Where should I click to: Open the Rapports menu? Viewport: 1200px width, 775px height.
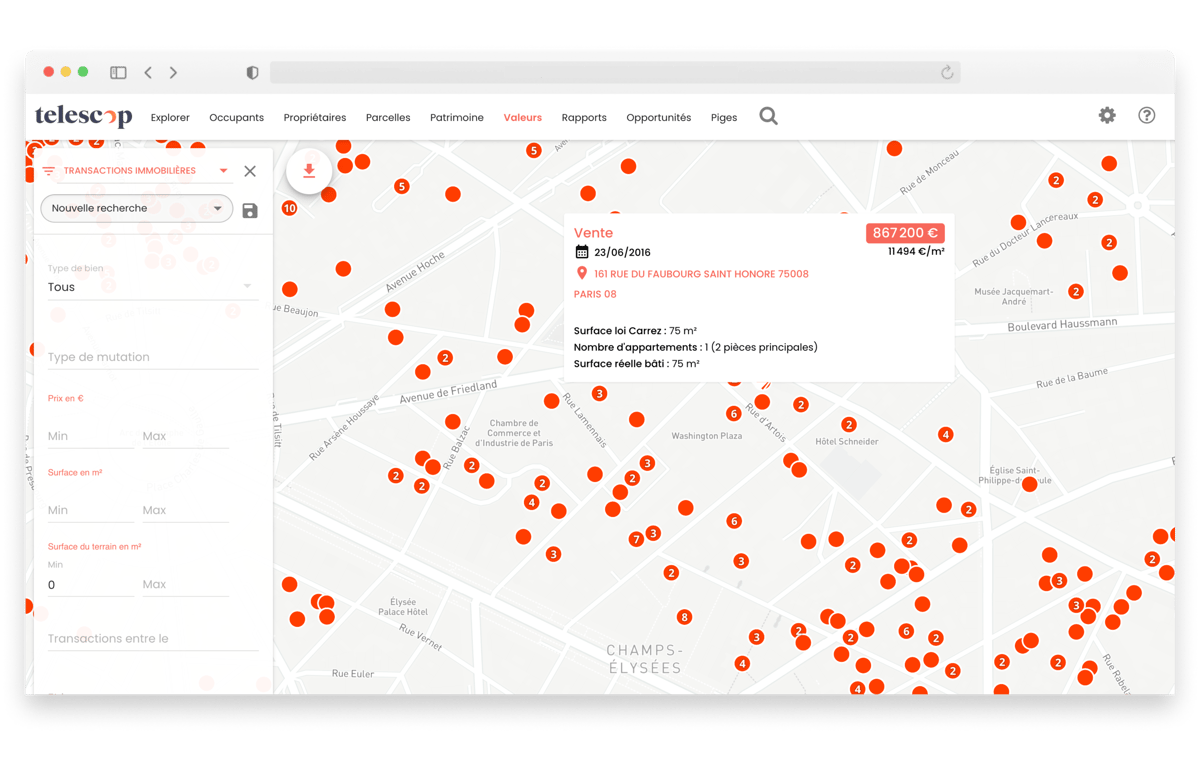pyautogui.click(x=584, y=117)
